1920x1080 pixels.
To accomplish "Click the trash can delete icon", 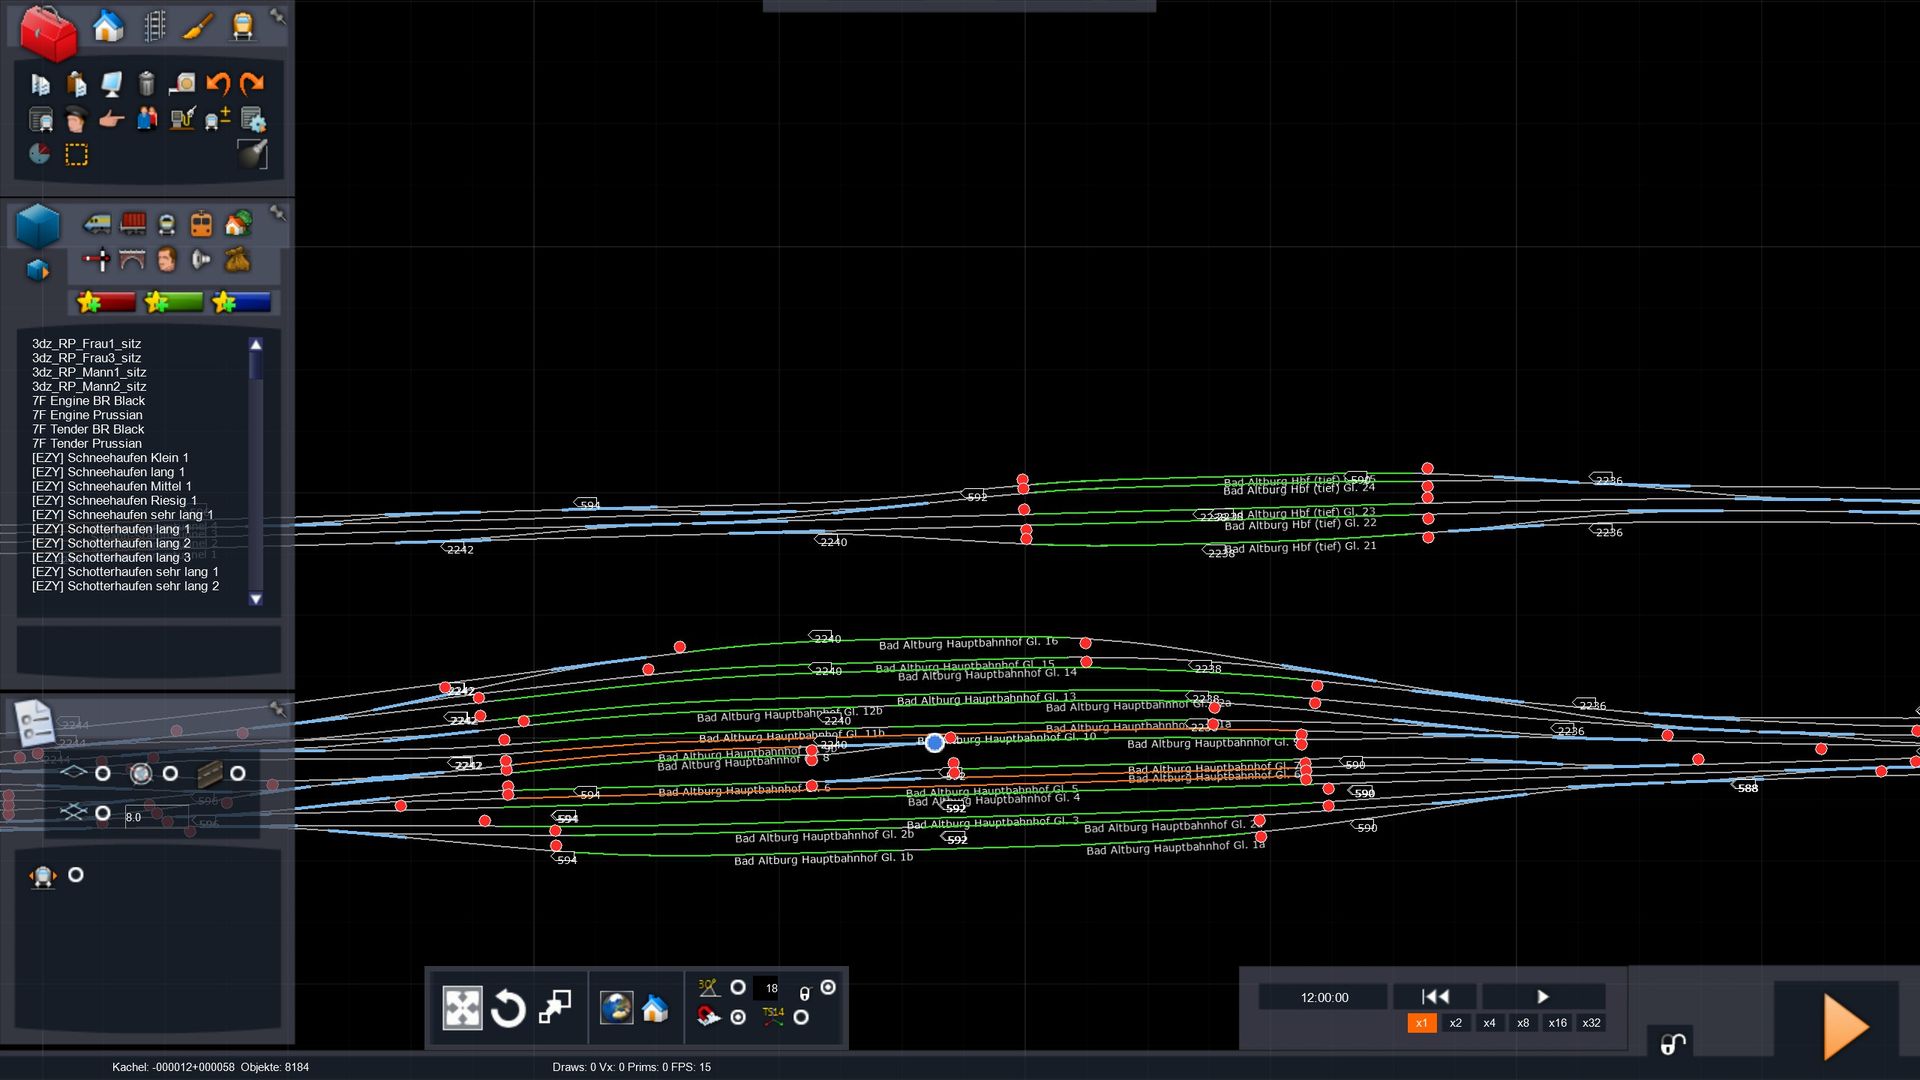I will (x=146, y=84).
